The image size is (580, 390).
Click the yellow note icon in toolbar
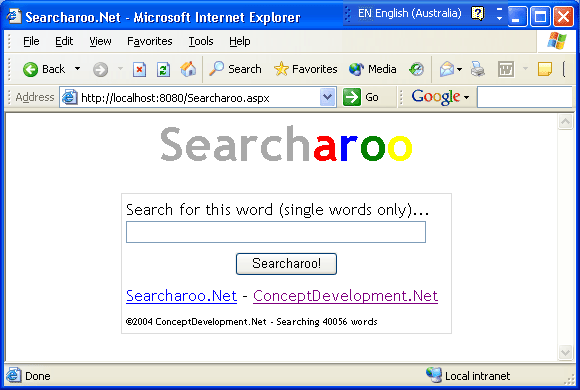[544, 69]
